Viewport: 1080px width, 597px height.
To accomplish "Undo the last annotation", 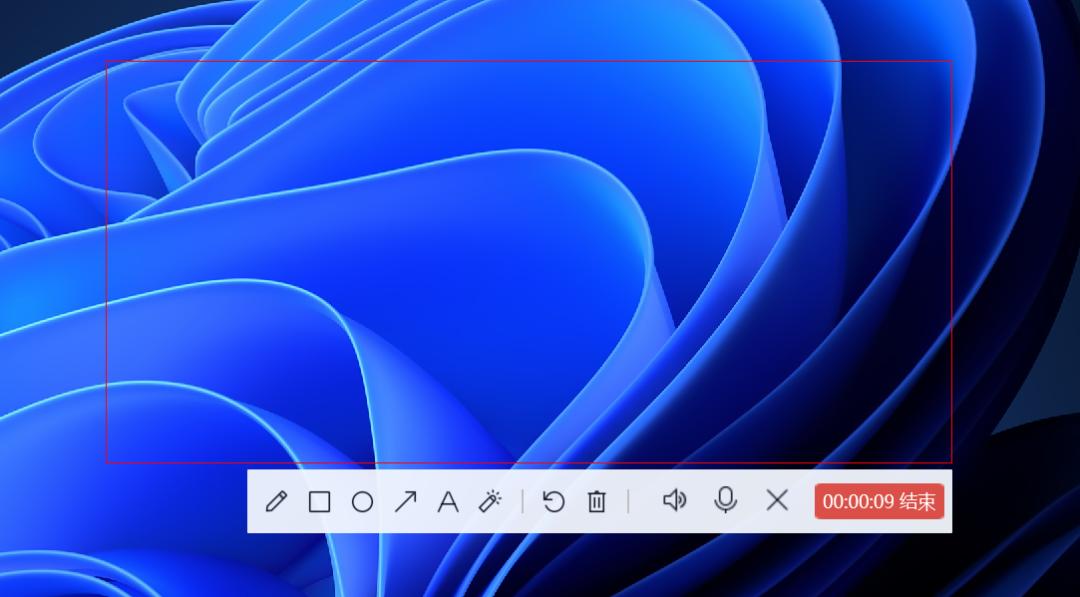I will (x=554, y=501).
